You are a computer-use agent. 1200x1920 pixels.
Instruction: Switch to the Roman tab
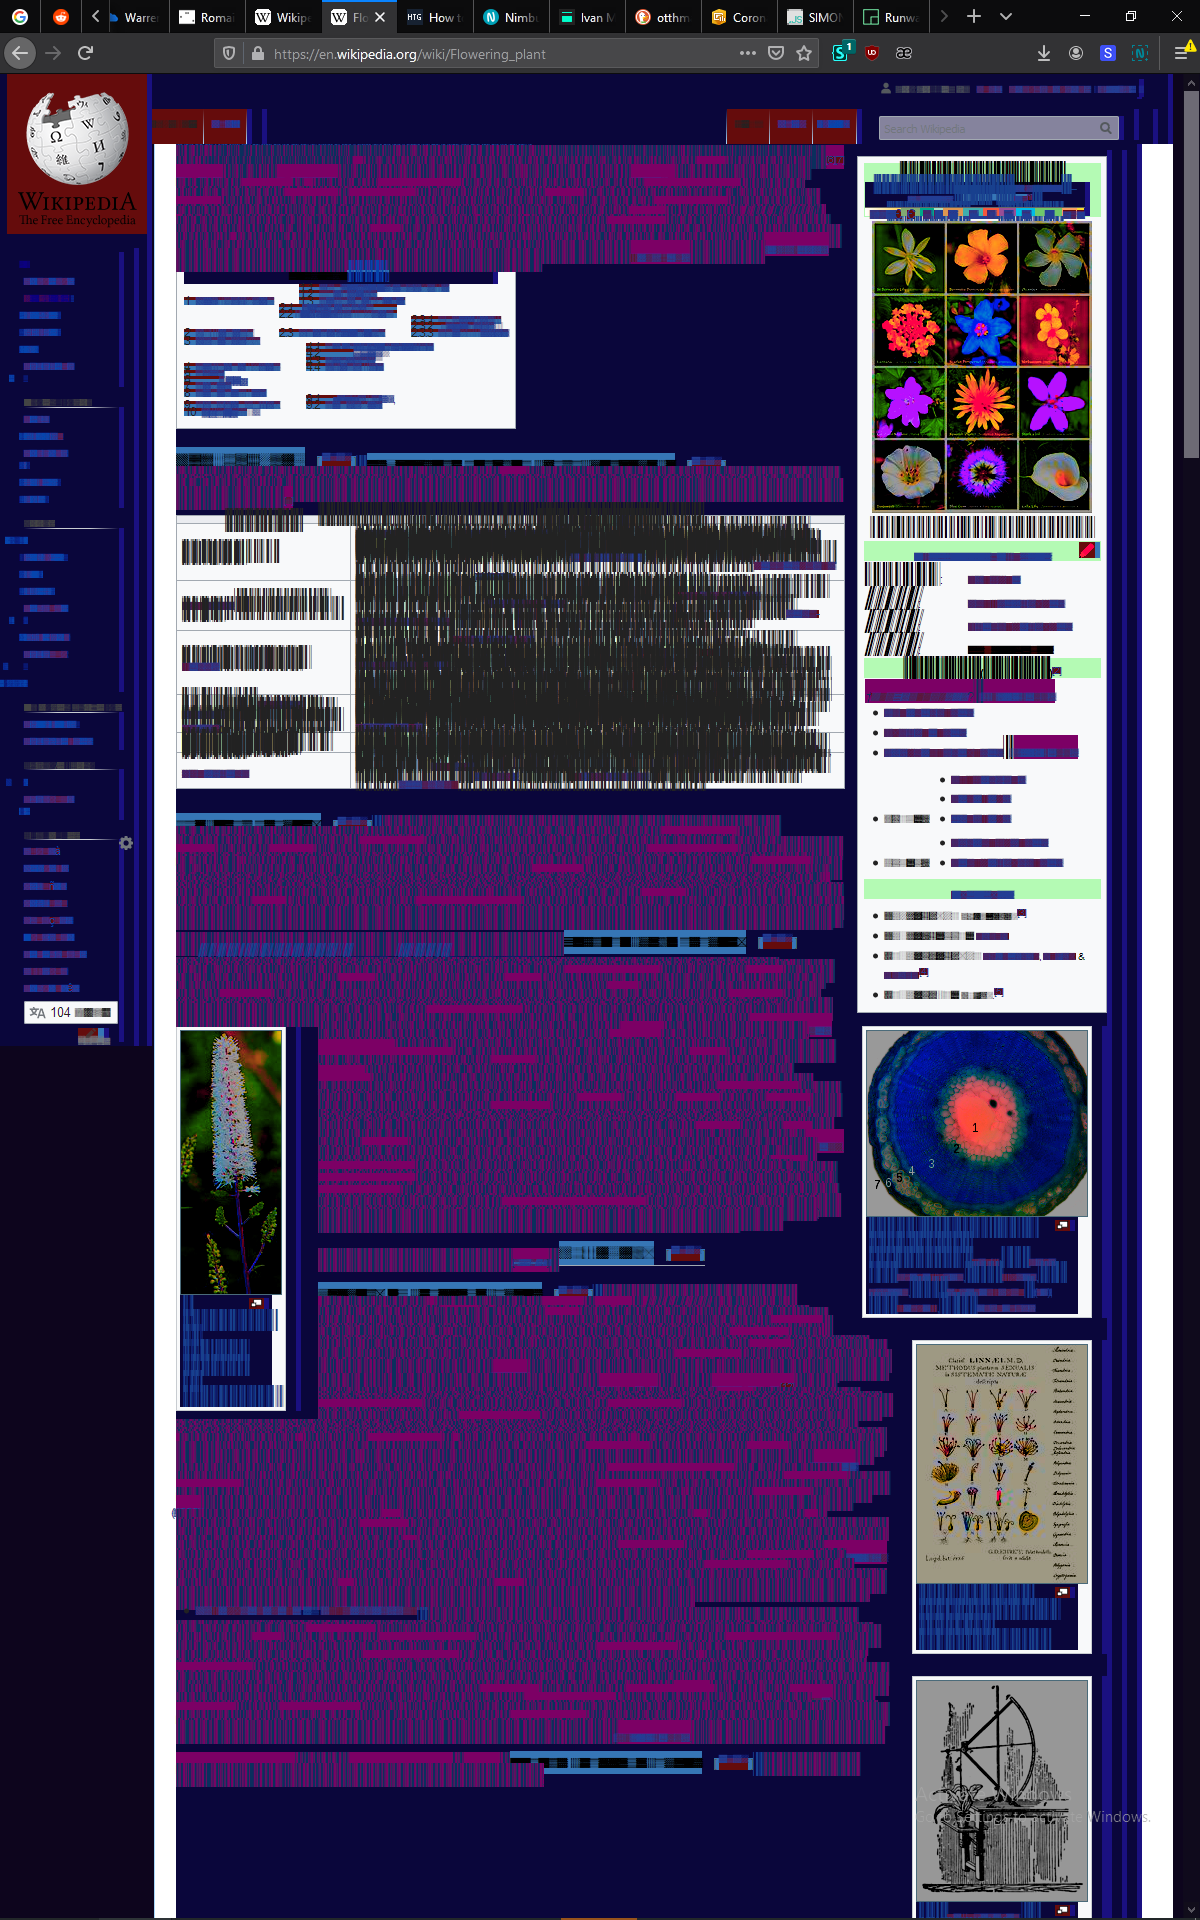click(x=208, y=17)
